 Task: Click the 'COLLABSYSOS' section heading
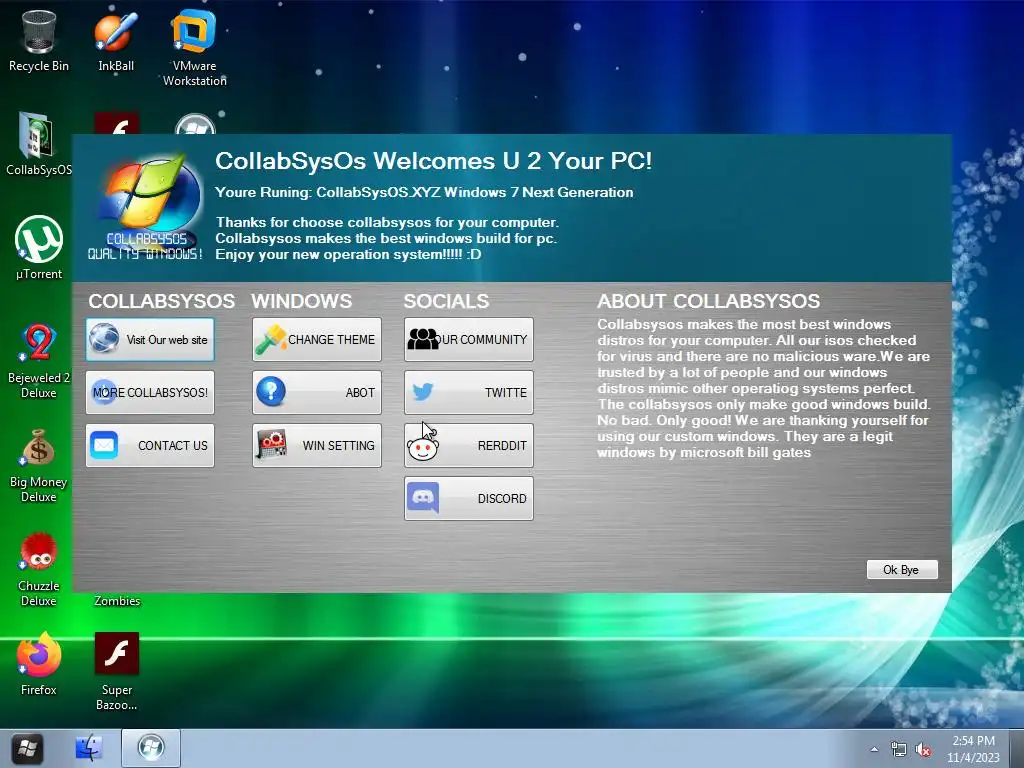161,301
